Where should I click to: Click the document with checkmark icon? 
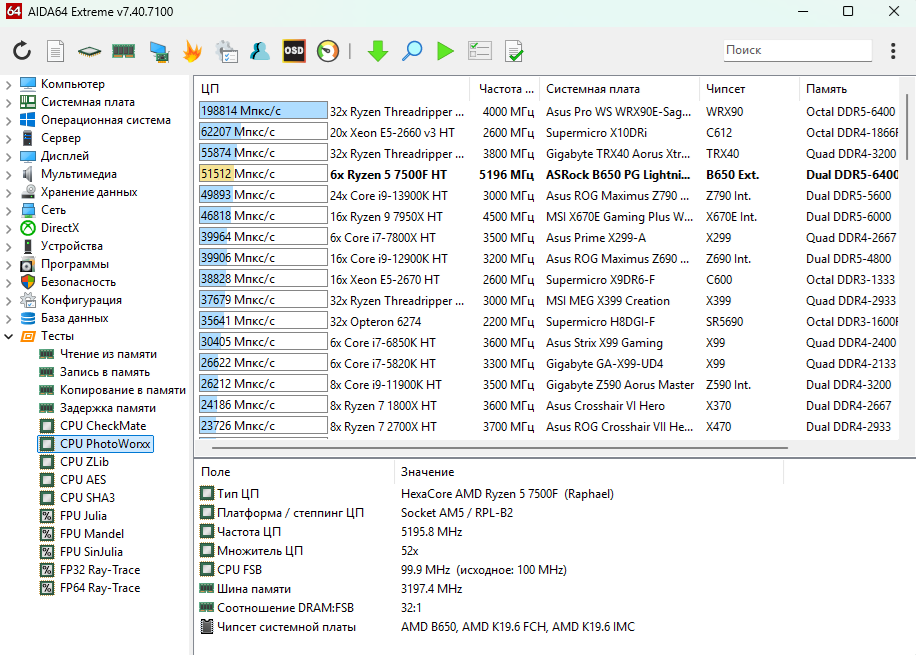(514, 51)
